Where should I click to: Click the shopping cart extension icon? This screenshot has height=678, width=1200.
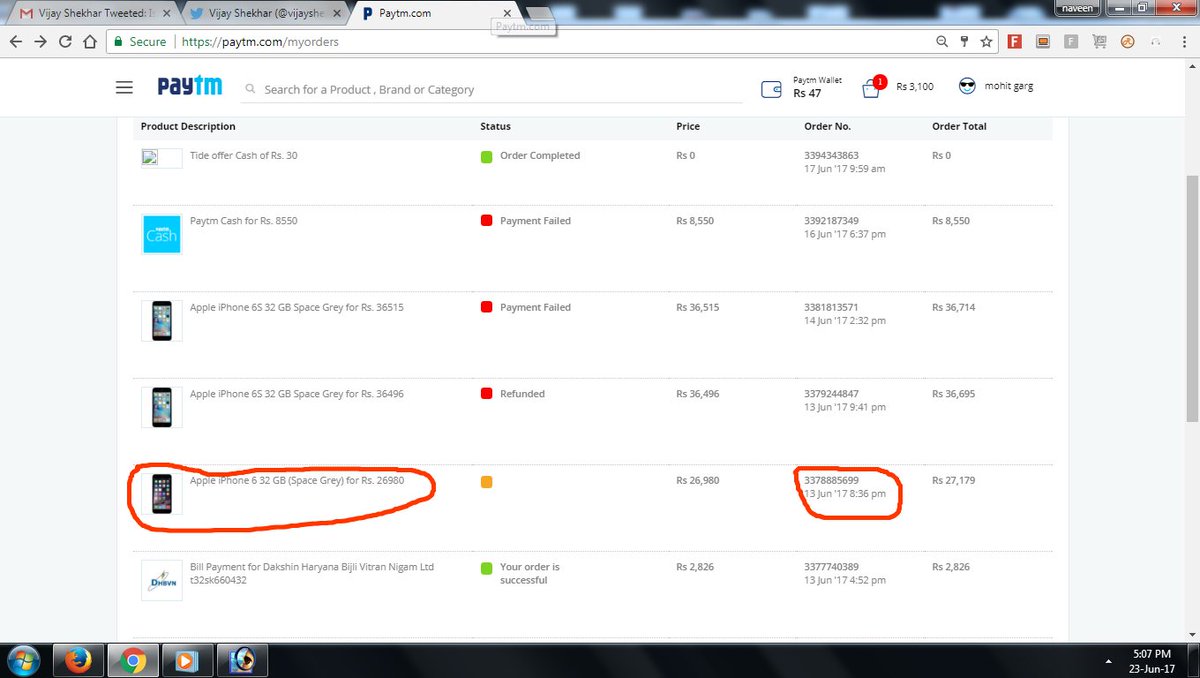tap(1099, 42)
